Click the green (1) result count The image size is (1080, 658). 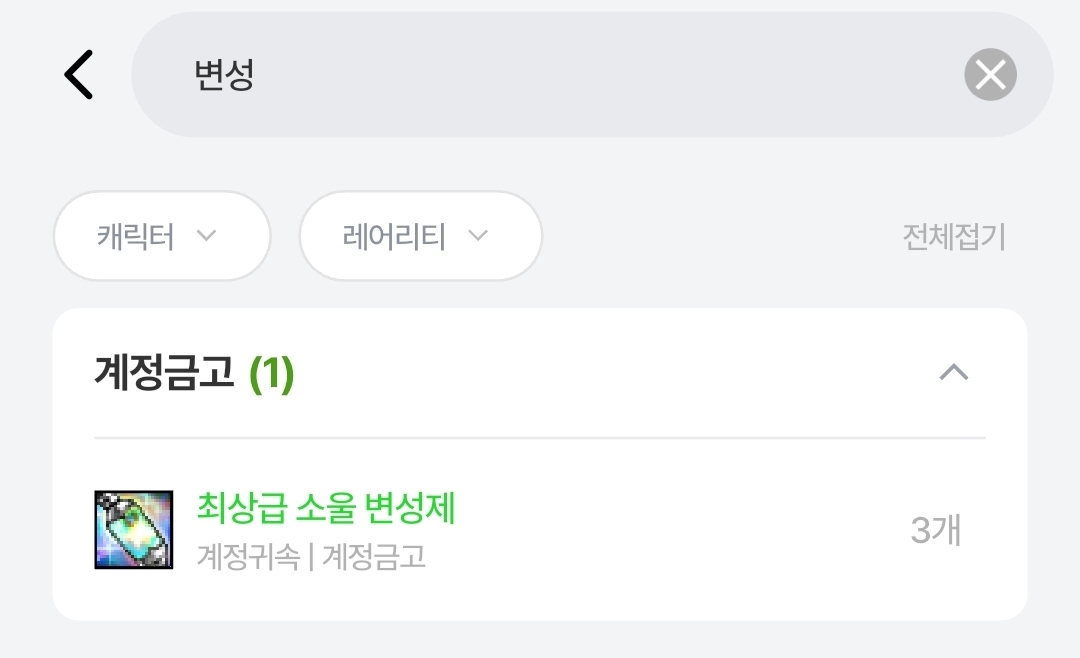271,374
